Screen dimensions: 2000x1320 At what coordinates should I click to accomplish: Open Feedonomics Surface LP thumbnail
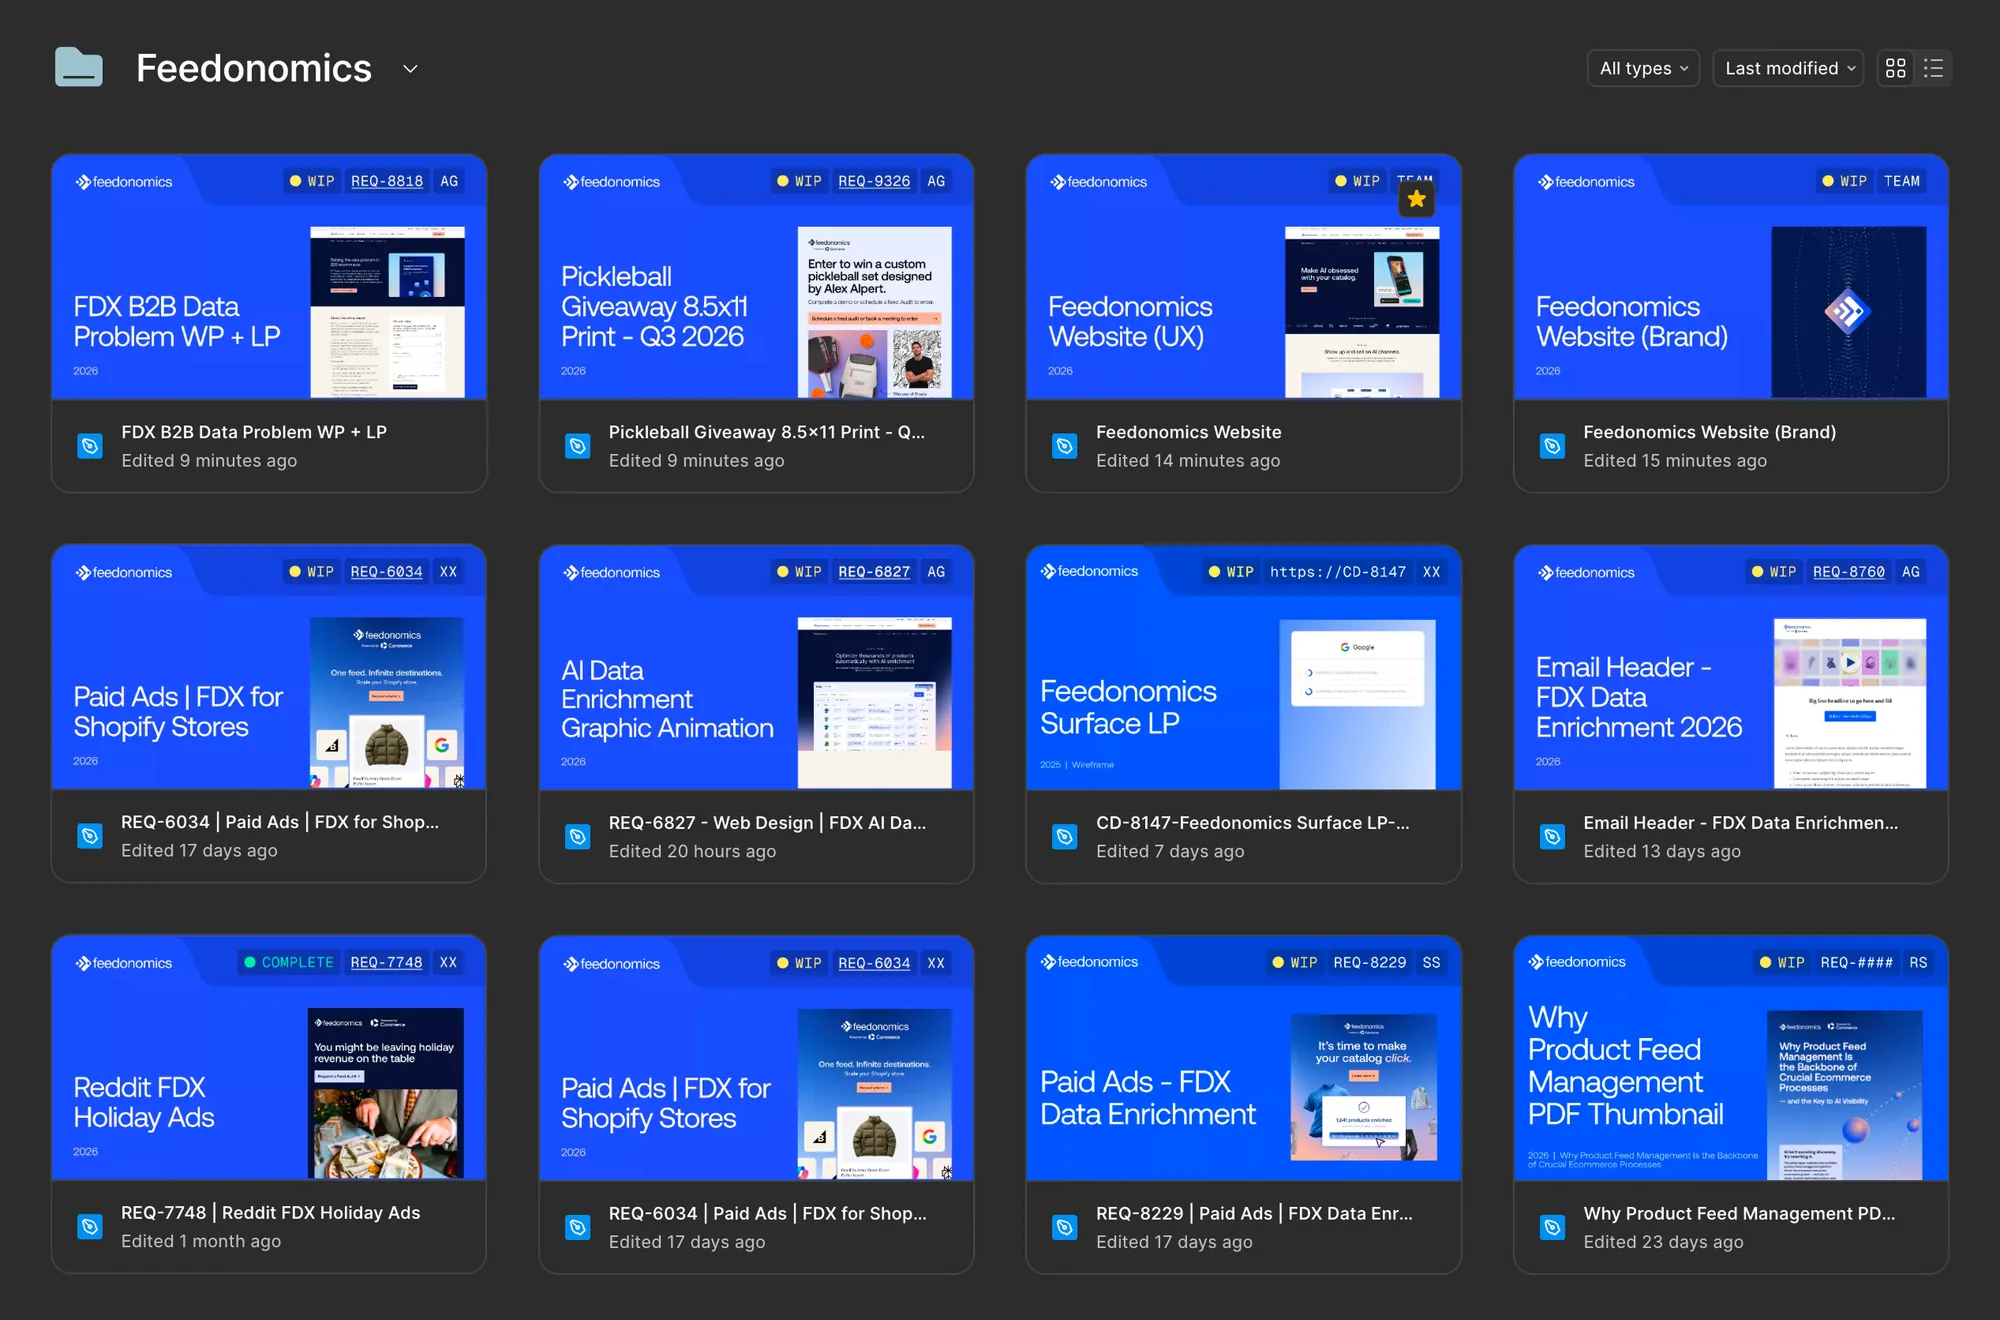[1243, 668]
